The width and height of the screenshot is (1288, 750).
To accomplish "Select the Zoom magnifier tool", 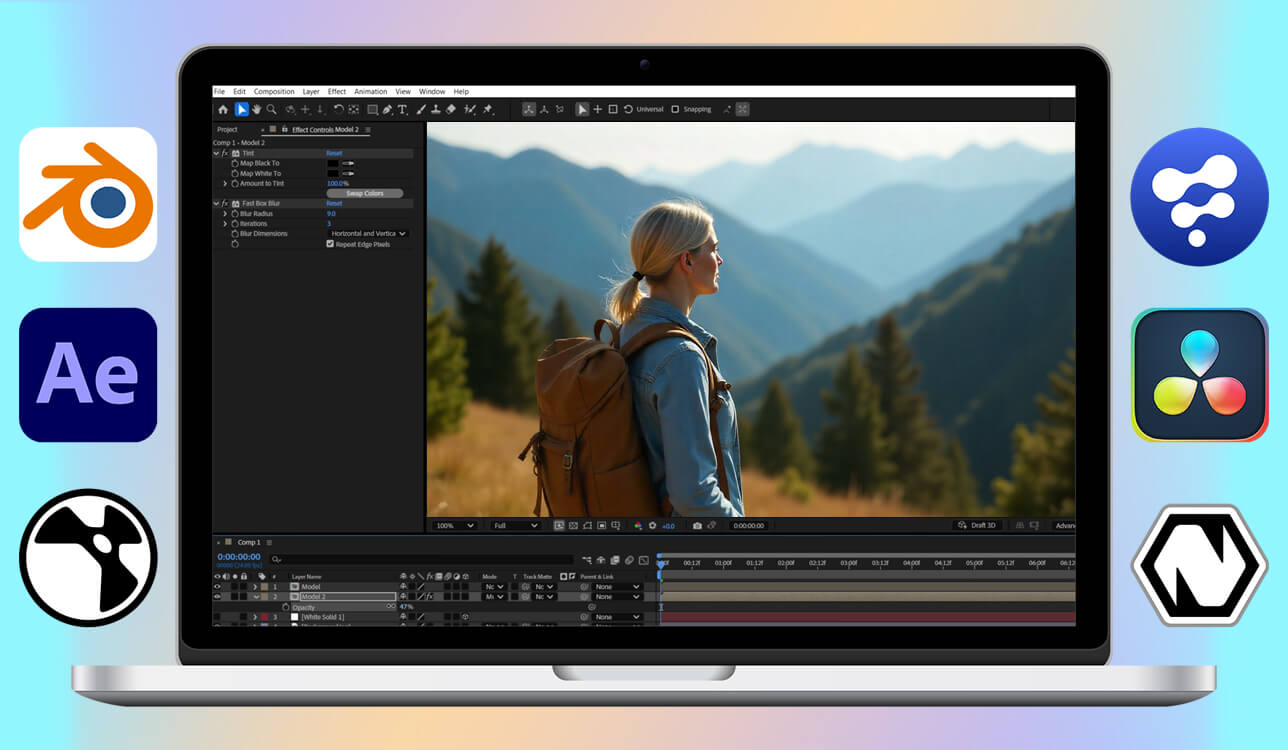I will 271,109.
